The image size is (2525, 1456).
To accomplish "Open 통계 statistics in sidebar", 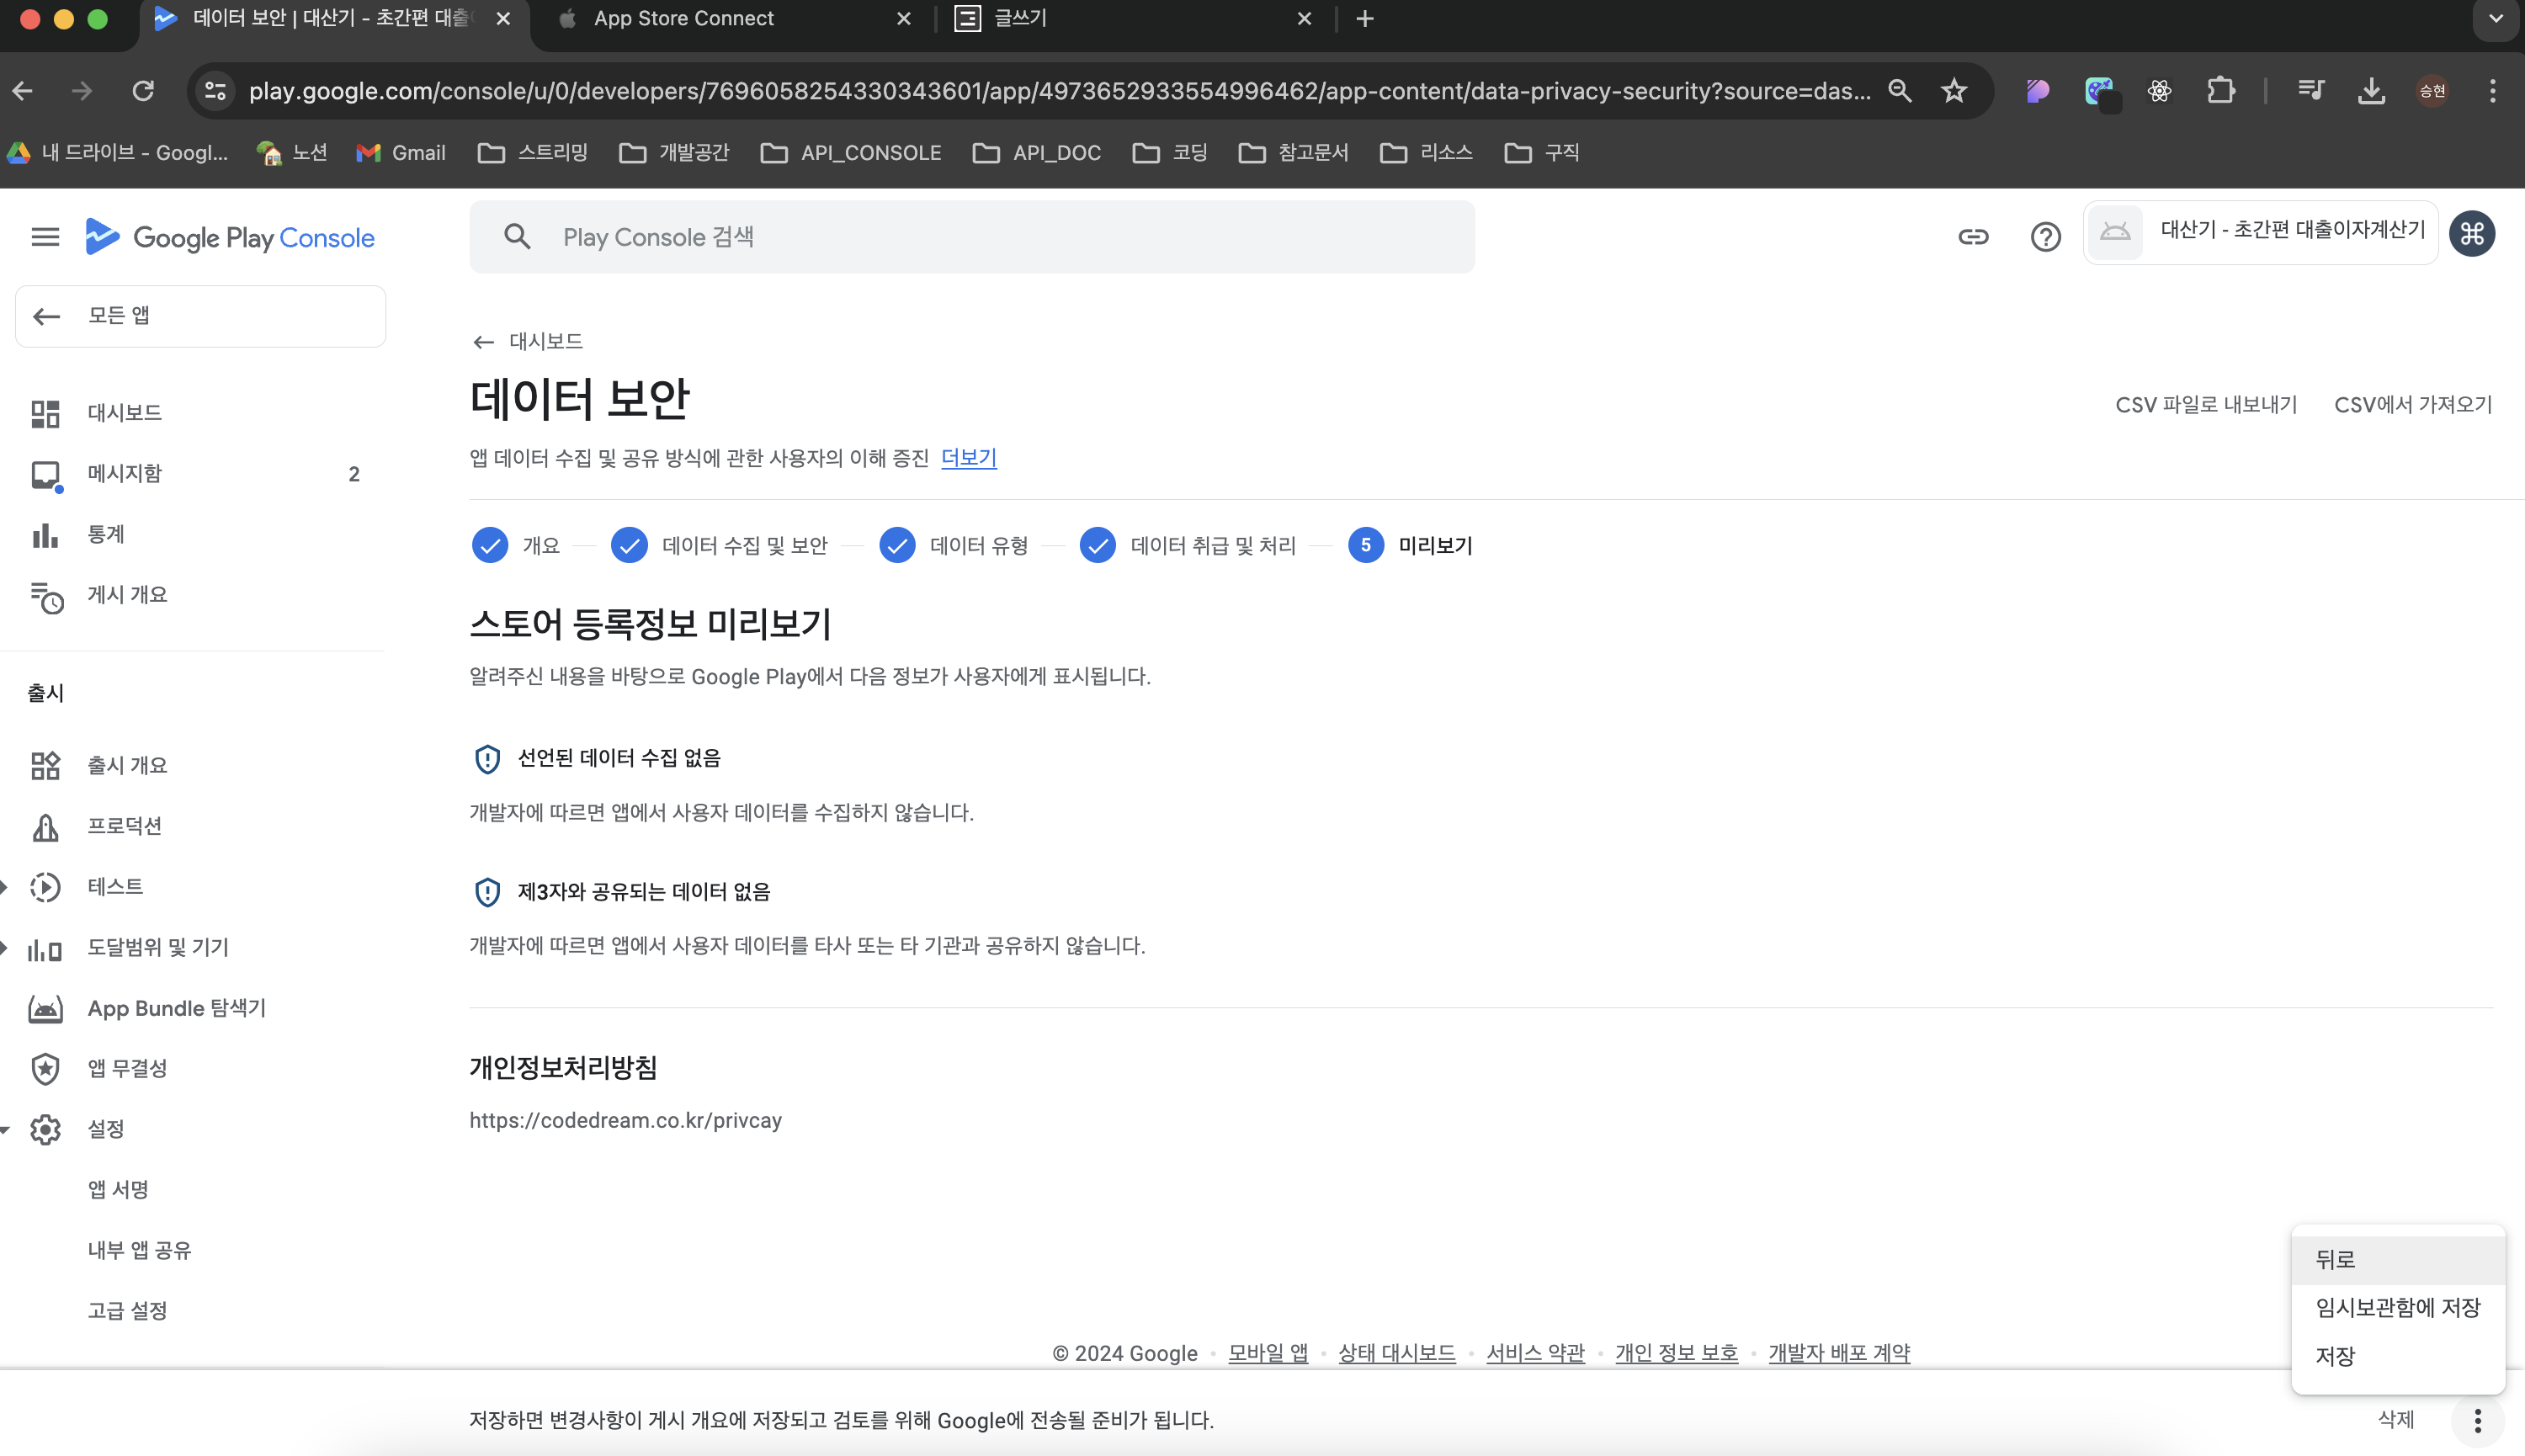I will tap(105, 534).
